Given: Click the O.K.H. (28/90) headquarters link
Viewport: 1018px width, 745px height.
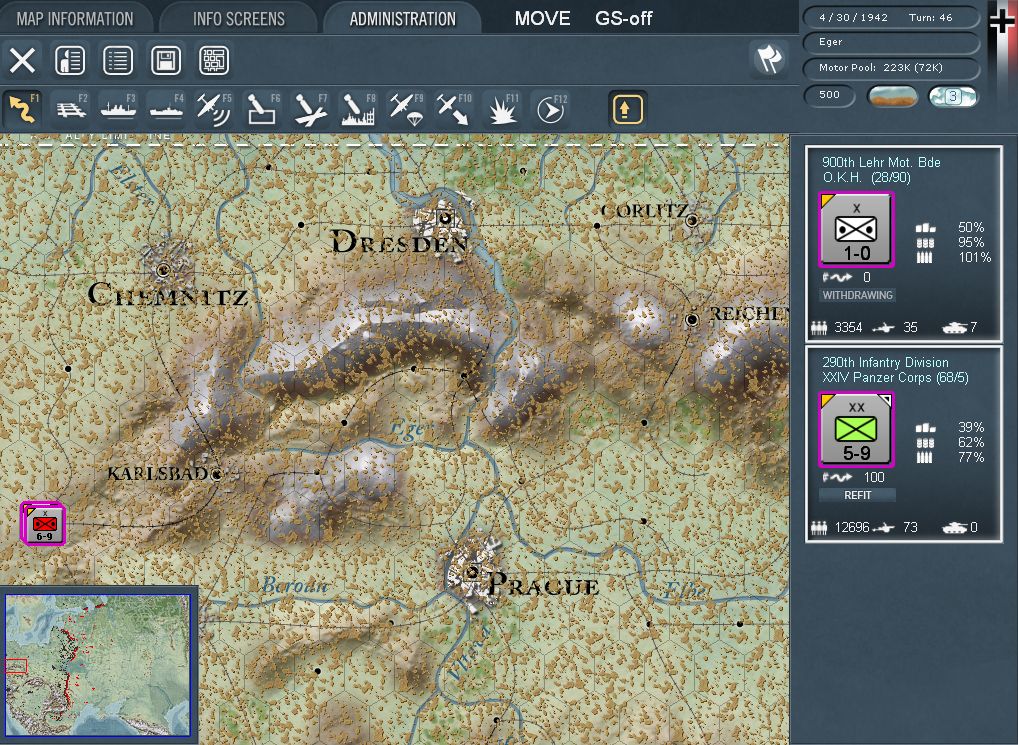Looking at the screenshot, I should [x=867, y=177].
